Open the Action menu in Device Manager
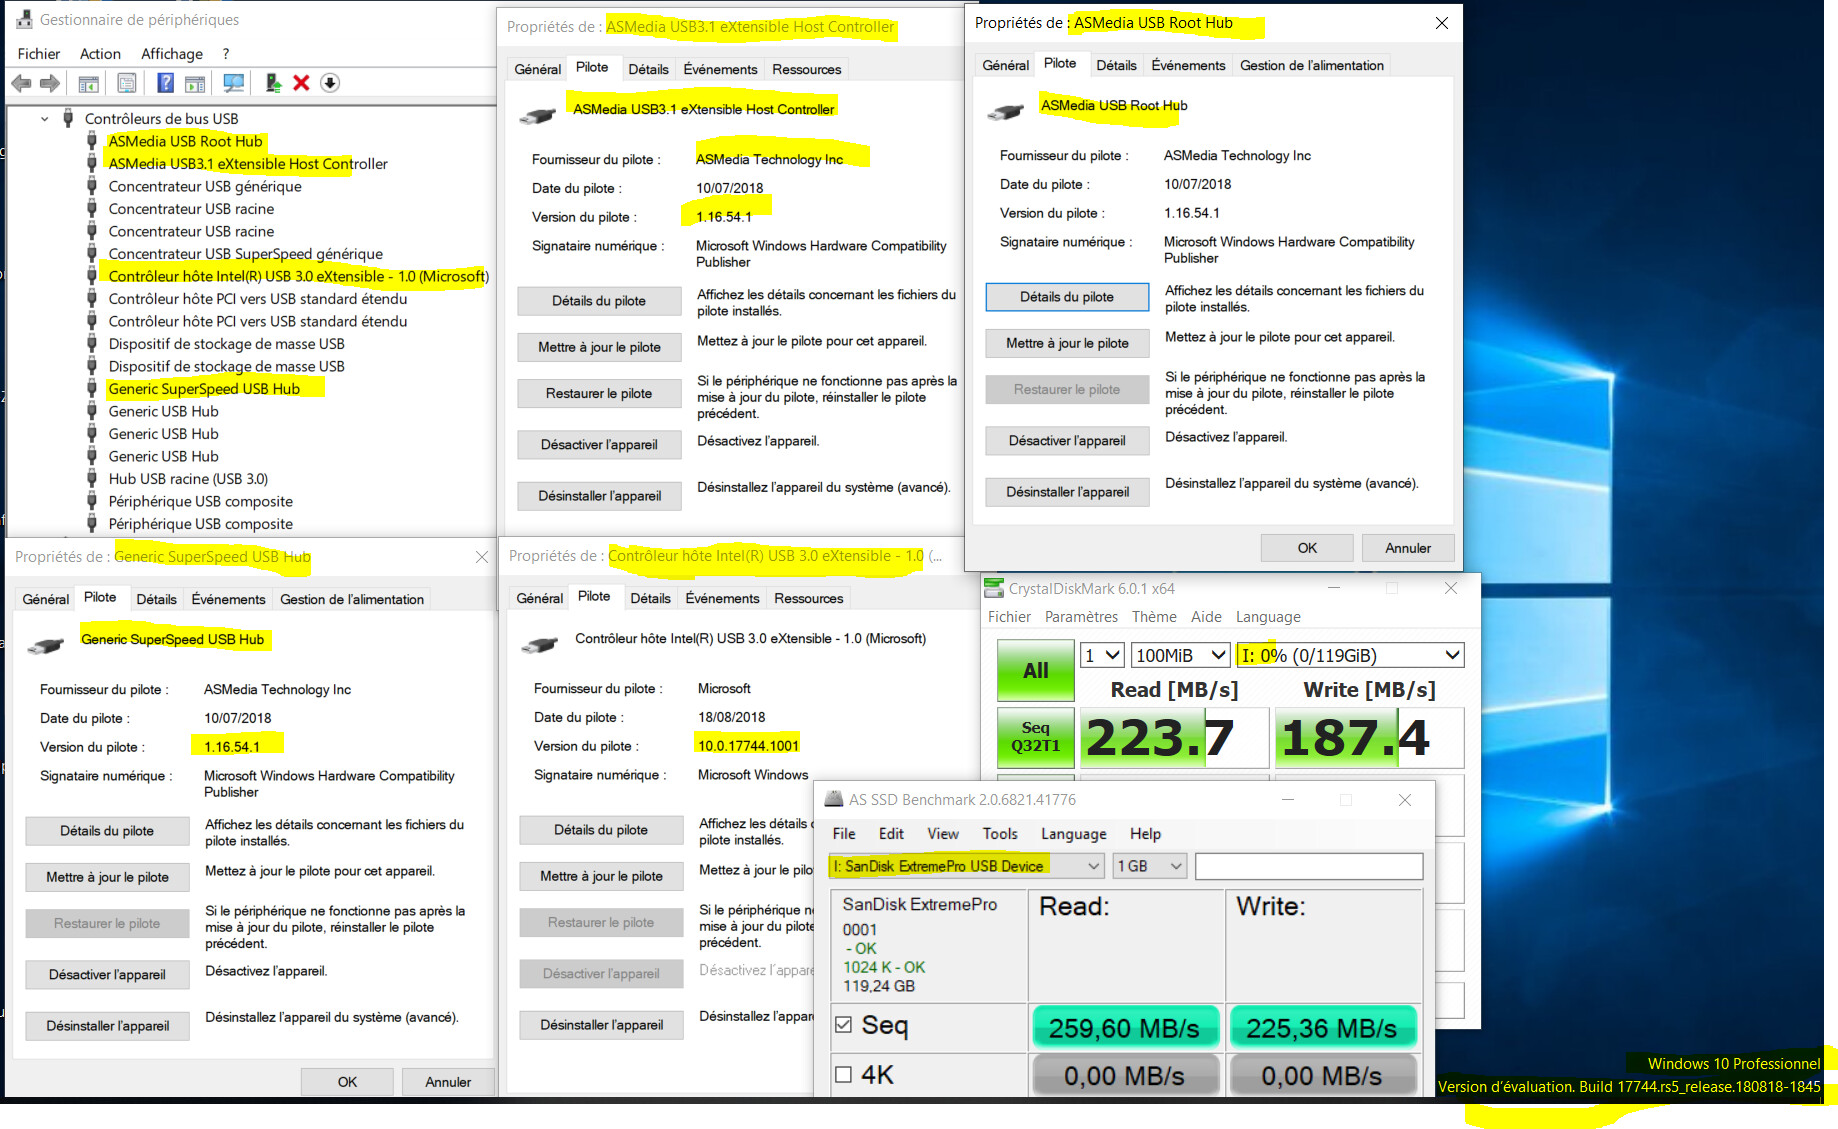The image size is (1838, 1129). point(100,54)
